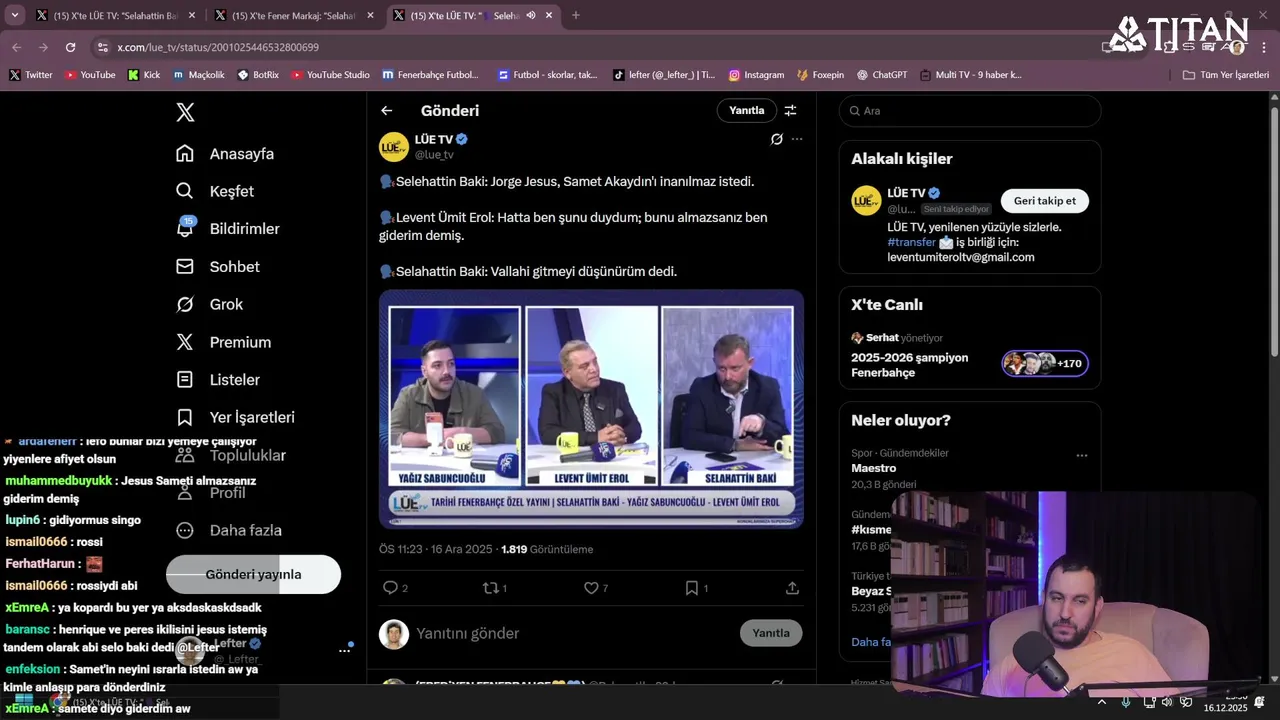Open LÜE TV profile avatar on post

click(393, 146)
